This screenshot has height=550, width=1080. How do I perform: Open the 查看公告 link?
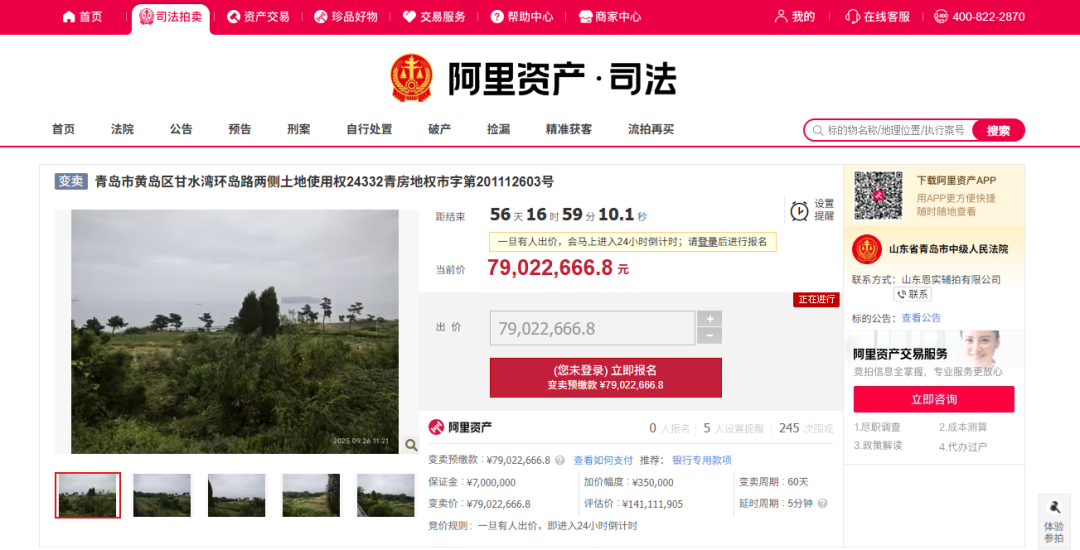pos(921,318)
